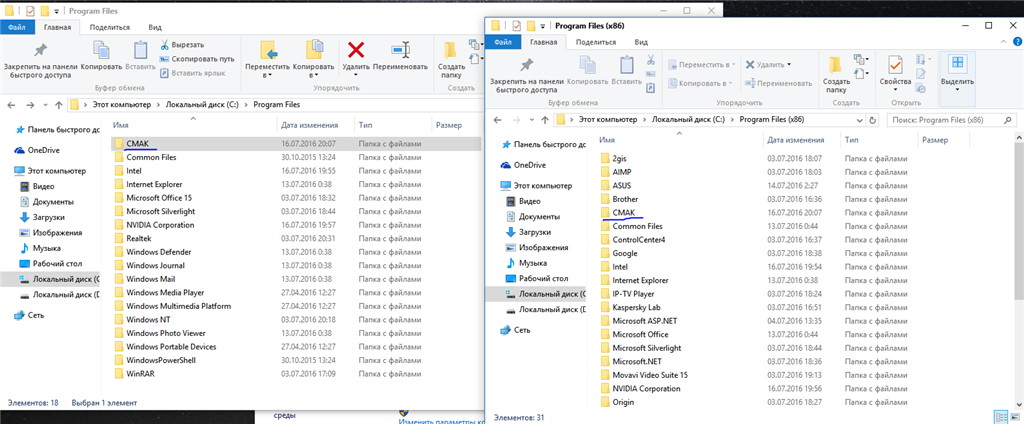Open Поделиться tab in Program Files window
Image resolution: width=1024 pixels, height=424 pixels.
(110, 27)
